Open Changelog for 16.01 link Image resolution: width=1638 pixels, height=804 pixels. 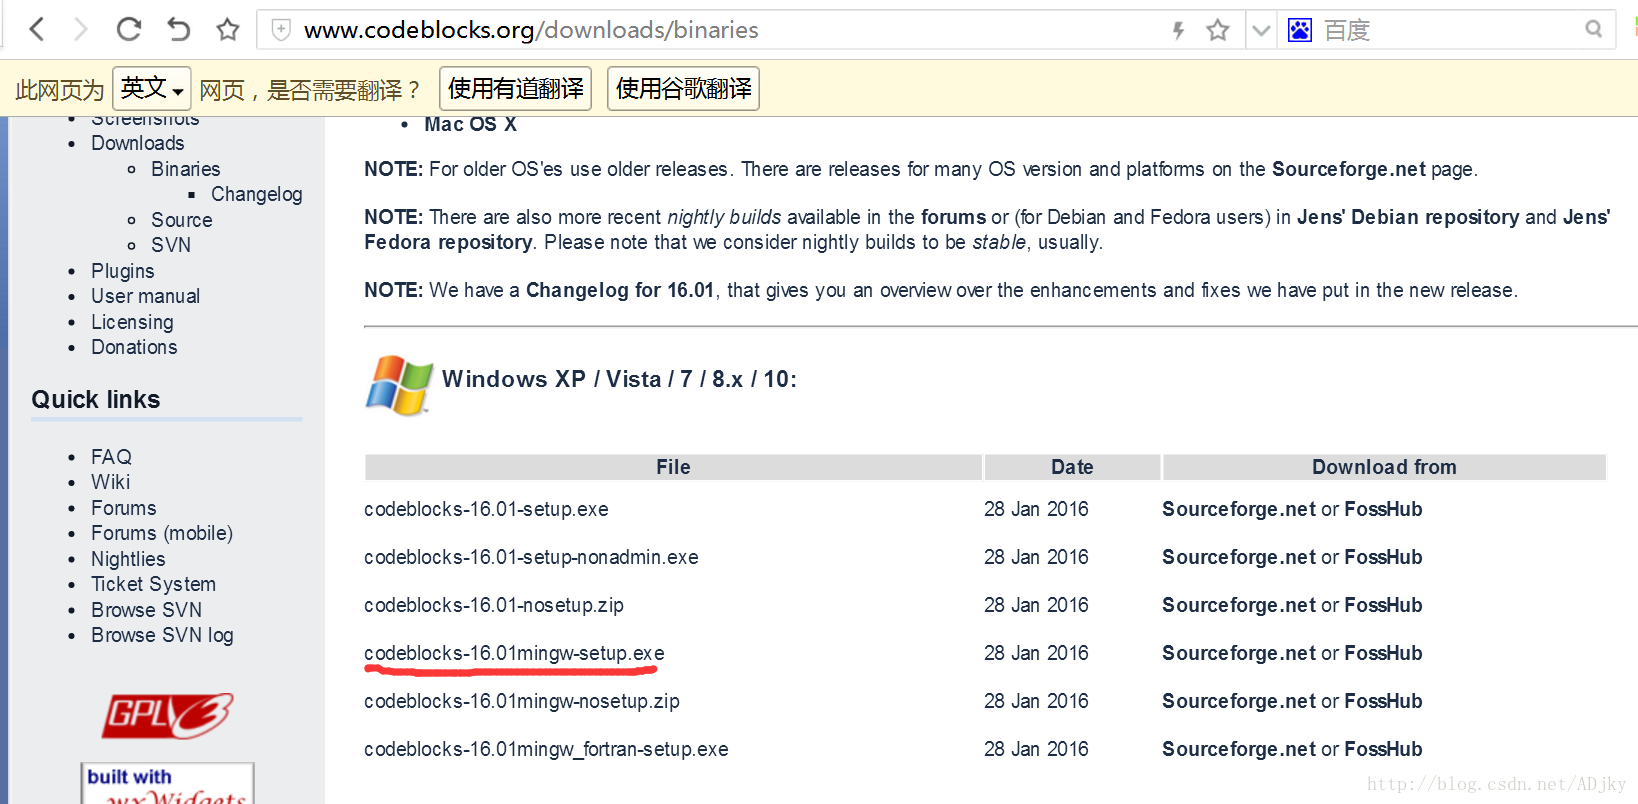coord(620,290)
